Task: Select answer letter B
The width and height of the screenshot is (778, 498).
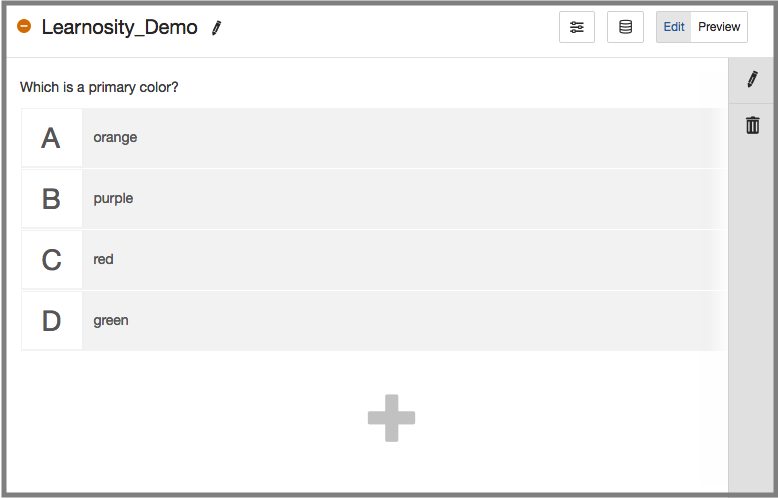Action: coord(51,199)
